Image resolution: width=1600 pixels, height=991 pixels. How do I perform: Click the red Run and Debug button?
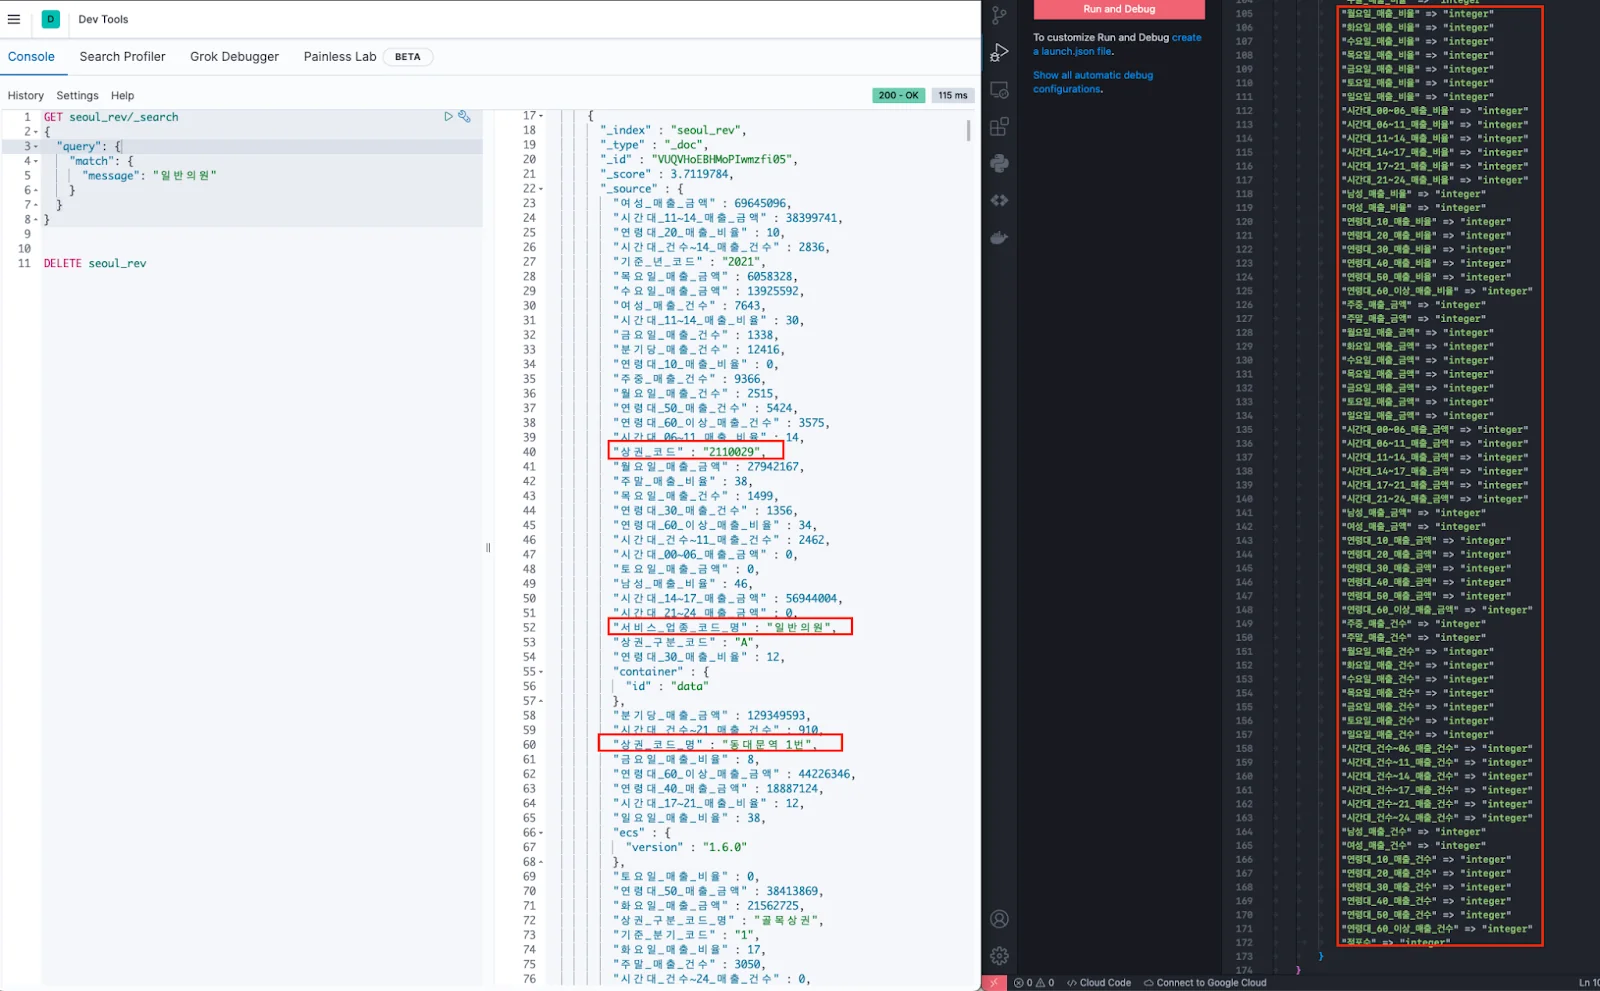point(1119,9)
